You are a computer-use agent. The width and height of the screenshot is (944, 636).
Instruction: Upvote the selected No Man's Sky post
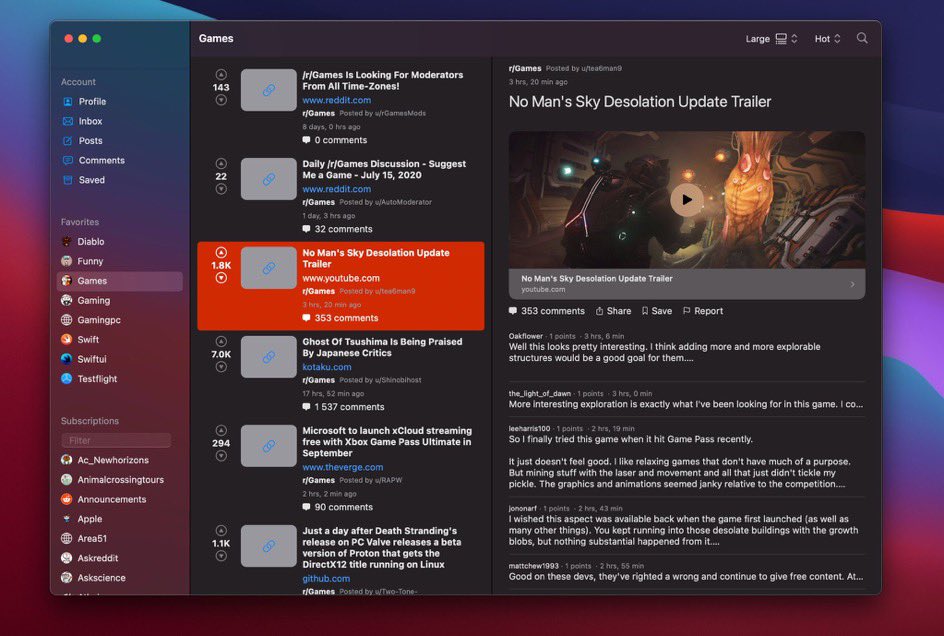click(x=221, y=252)
